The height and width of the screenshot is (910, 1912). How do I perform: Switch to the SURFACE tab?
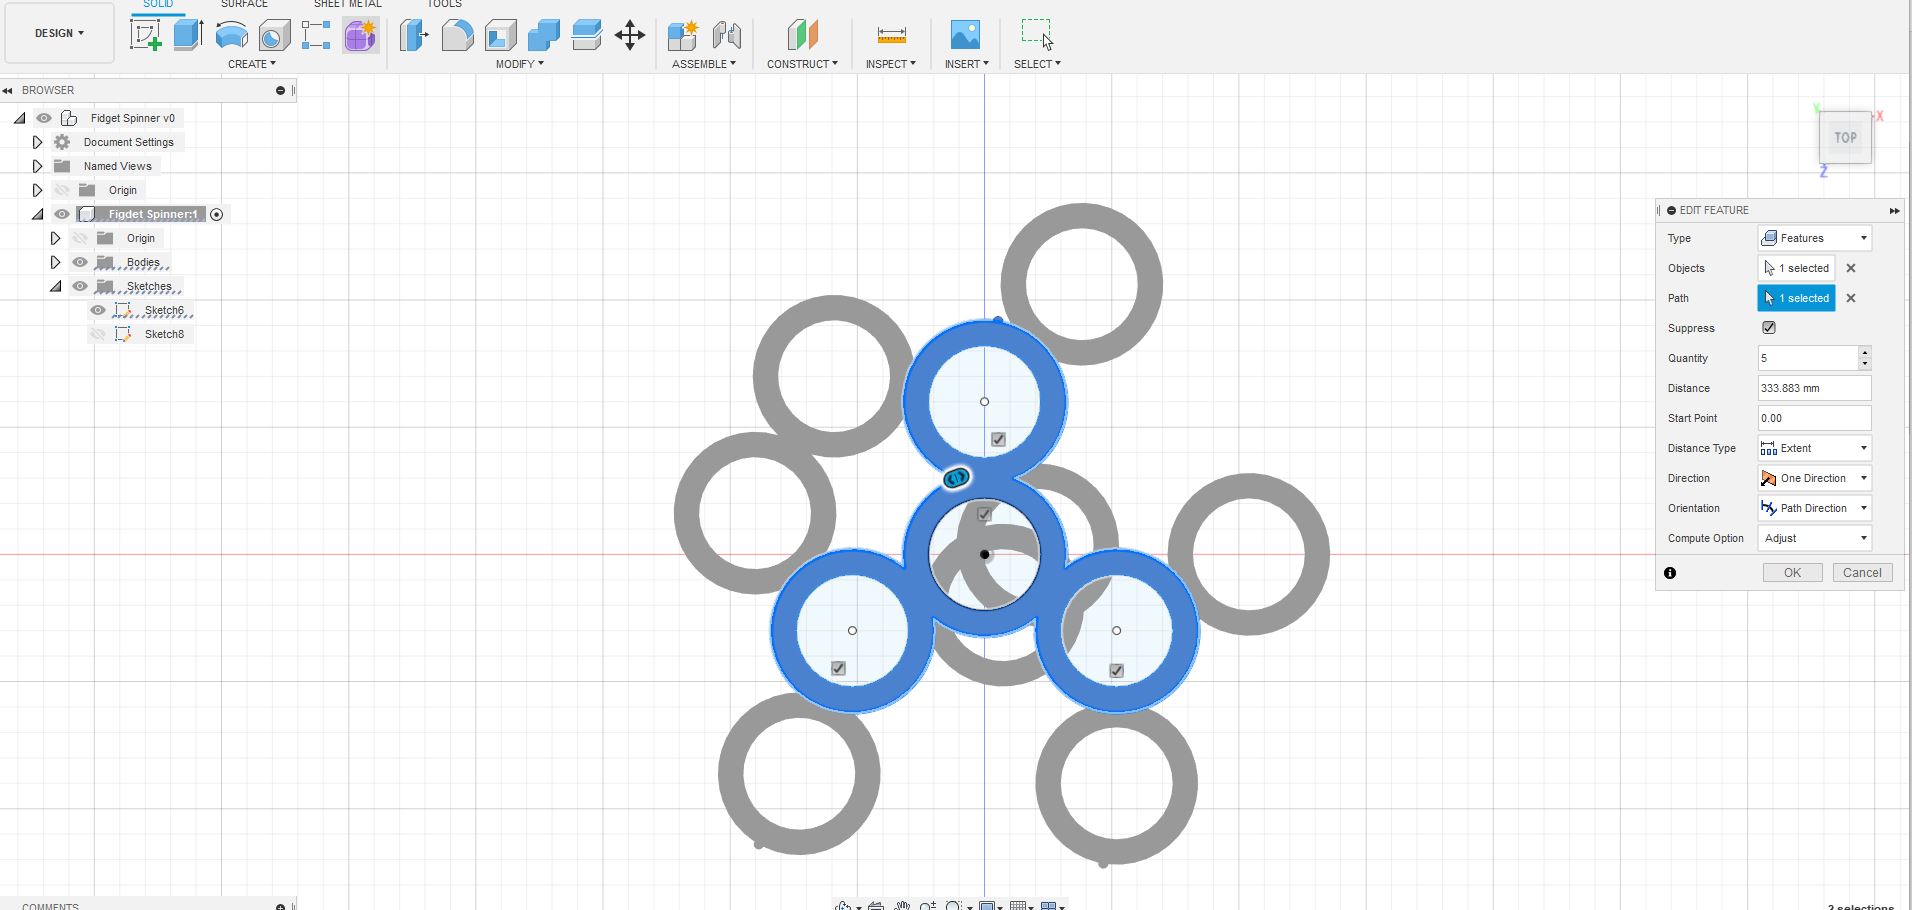click(244, 4)
